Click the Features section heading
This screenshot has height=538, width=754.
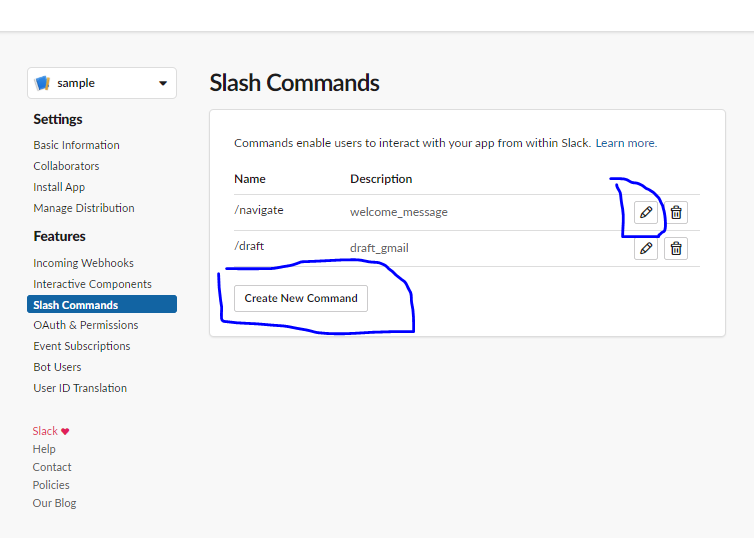[60, 237]
